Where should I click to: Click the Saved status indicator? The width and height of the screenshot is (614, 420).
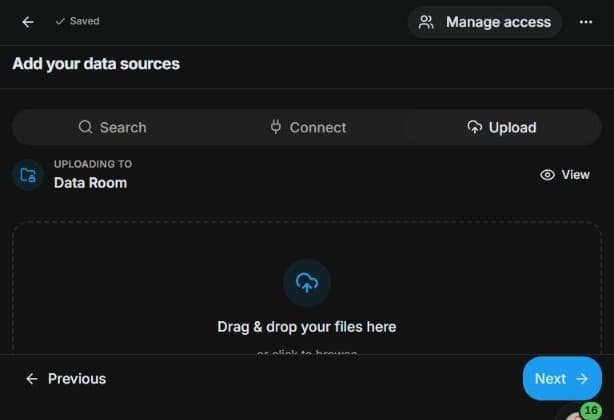click(78, 21)
